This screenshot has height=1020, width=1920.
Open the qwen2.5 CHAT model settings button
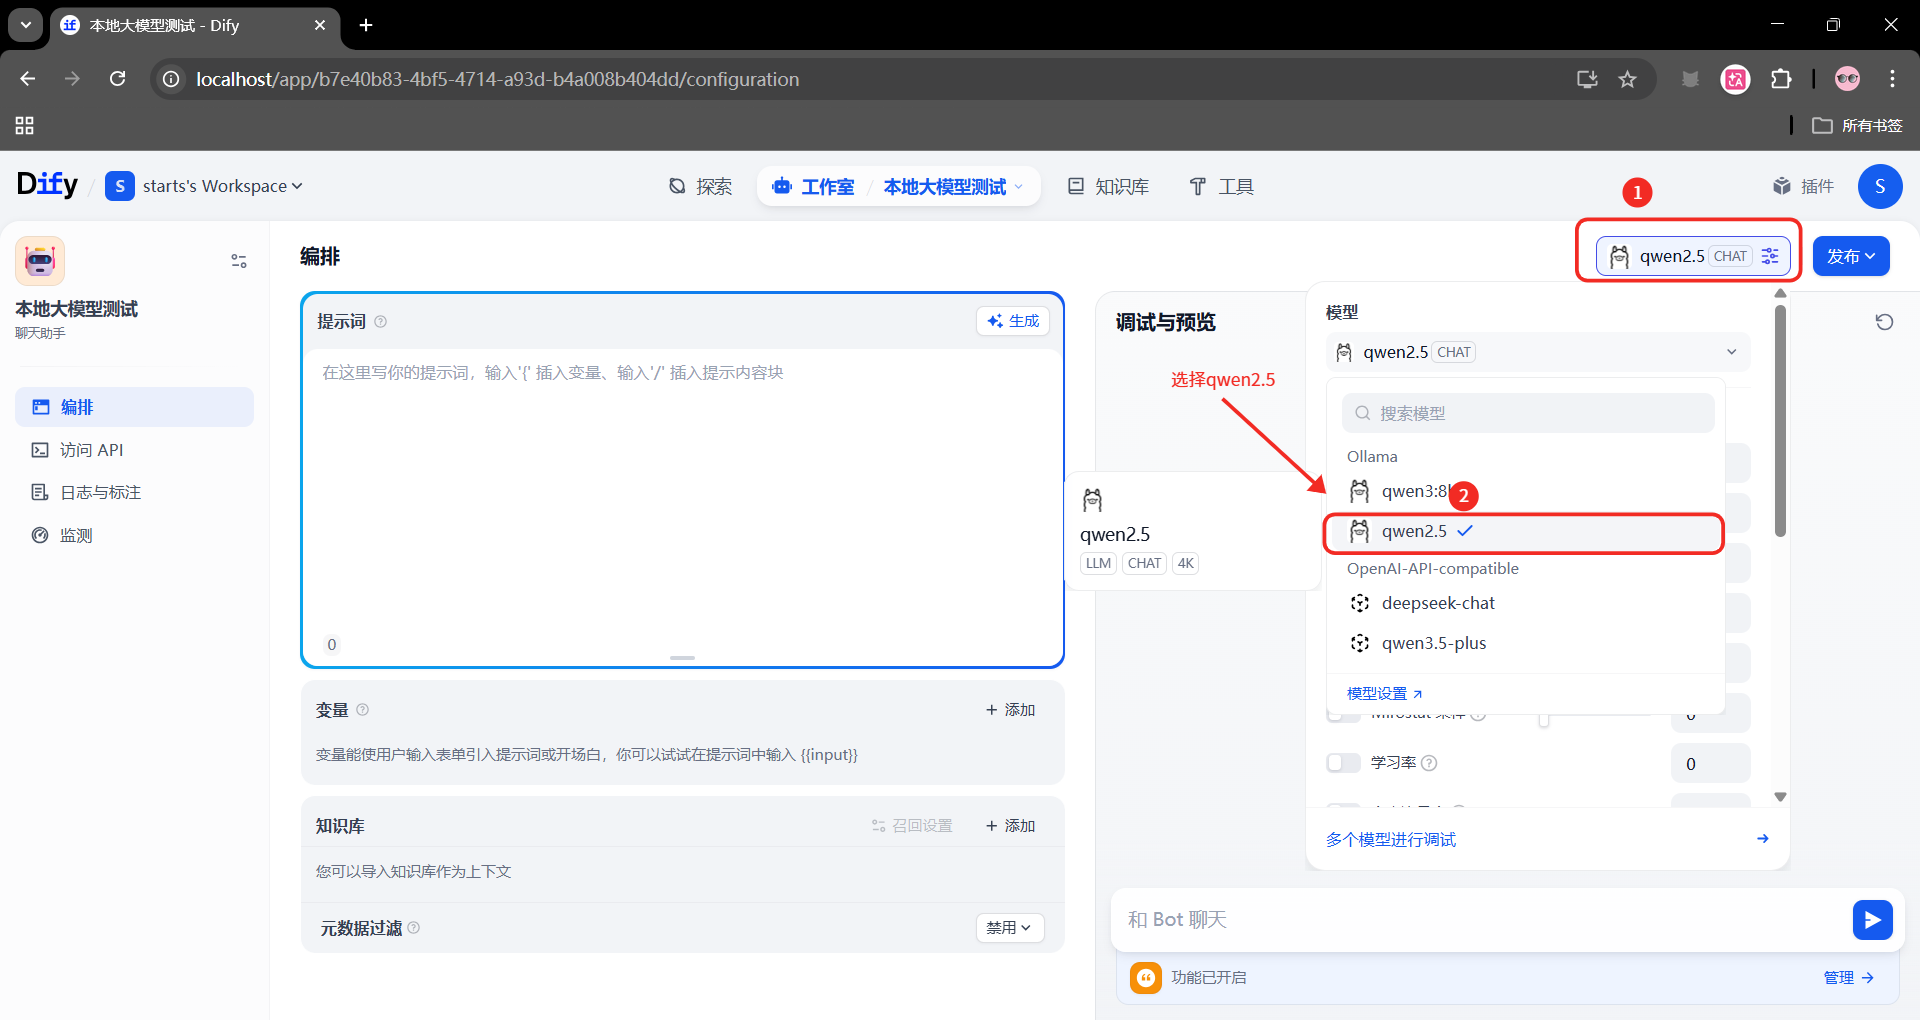(x=1693, y=256)
